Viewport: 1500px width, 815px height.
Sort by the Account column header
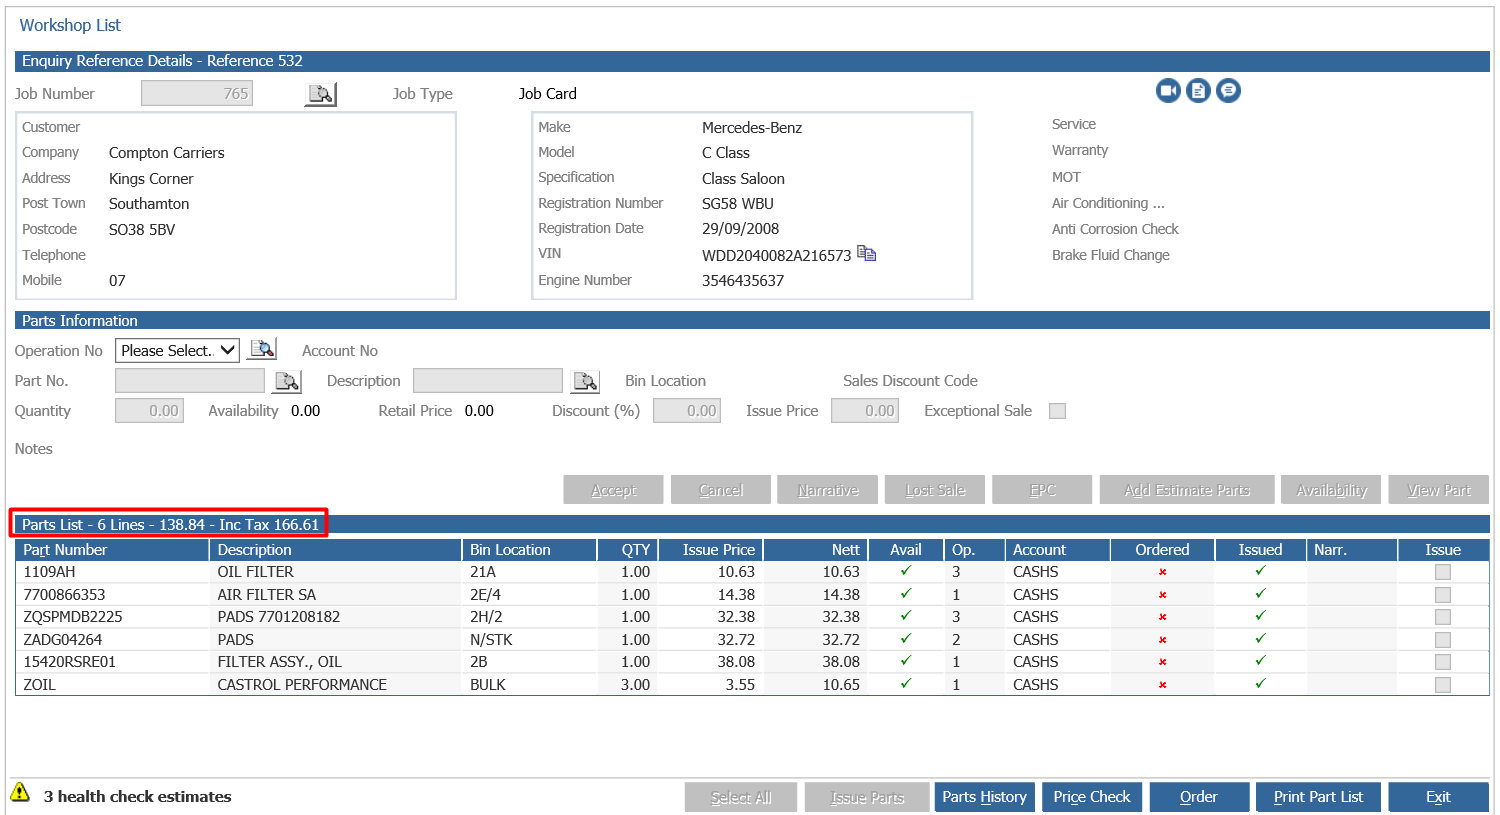point(1058,550)
